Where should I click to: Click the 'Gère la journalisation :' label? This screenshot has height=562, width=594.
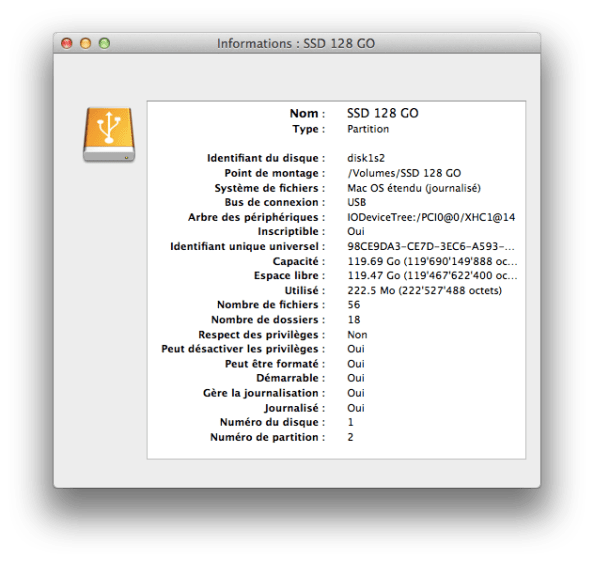[264, 393]
